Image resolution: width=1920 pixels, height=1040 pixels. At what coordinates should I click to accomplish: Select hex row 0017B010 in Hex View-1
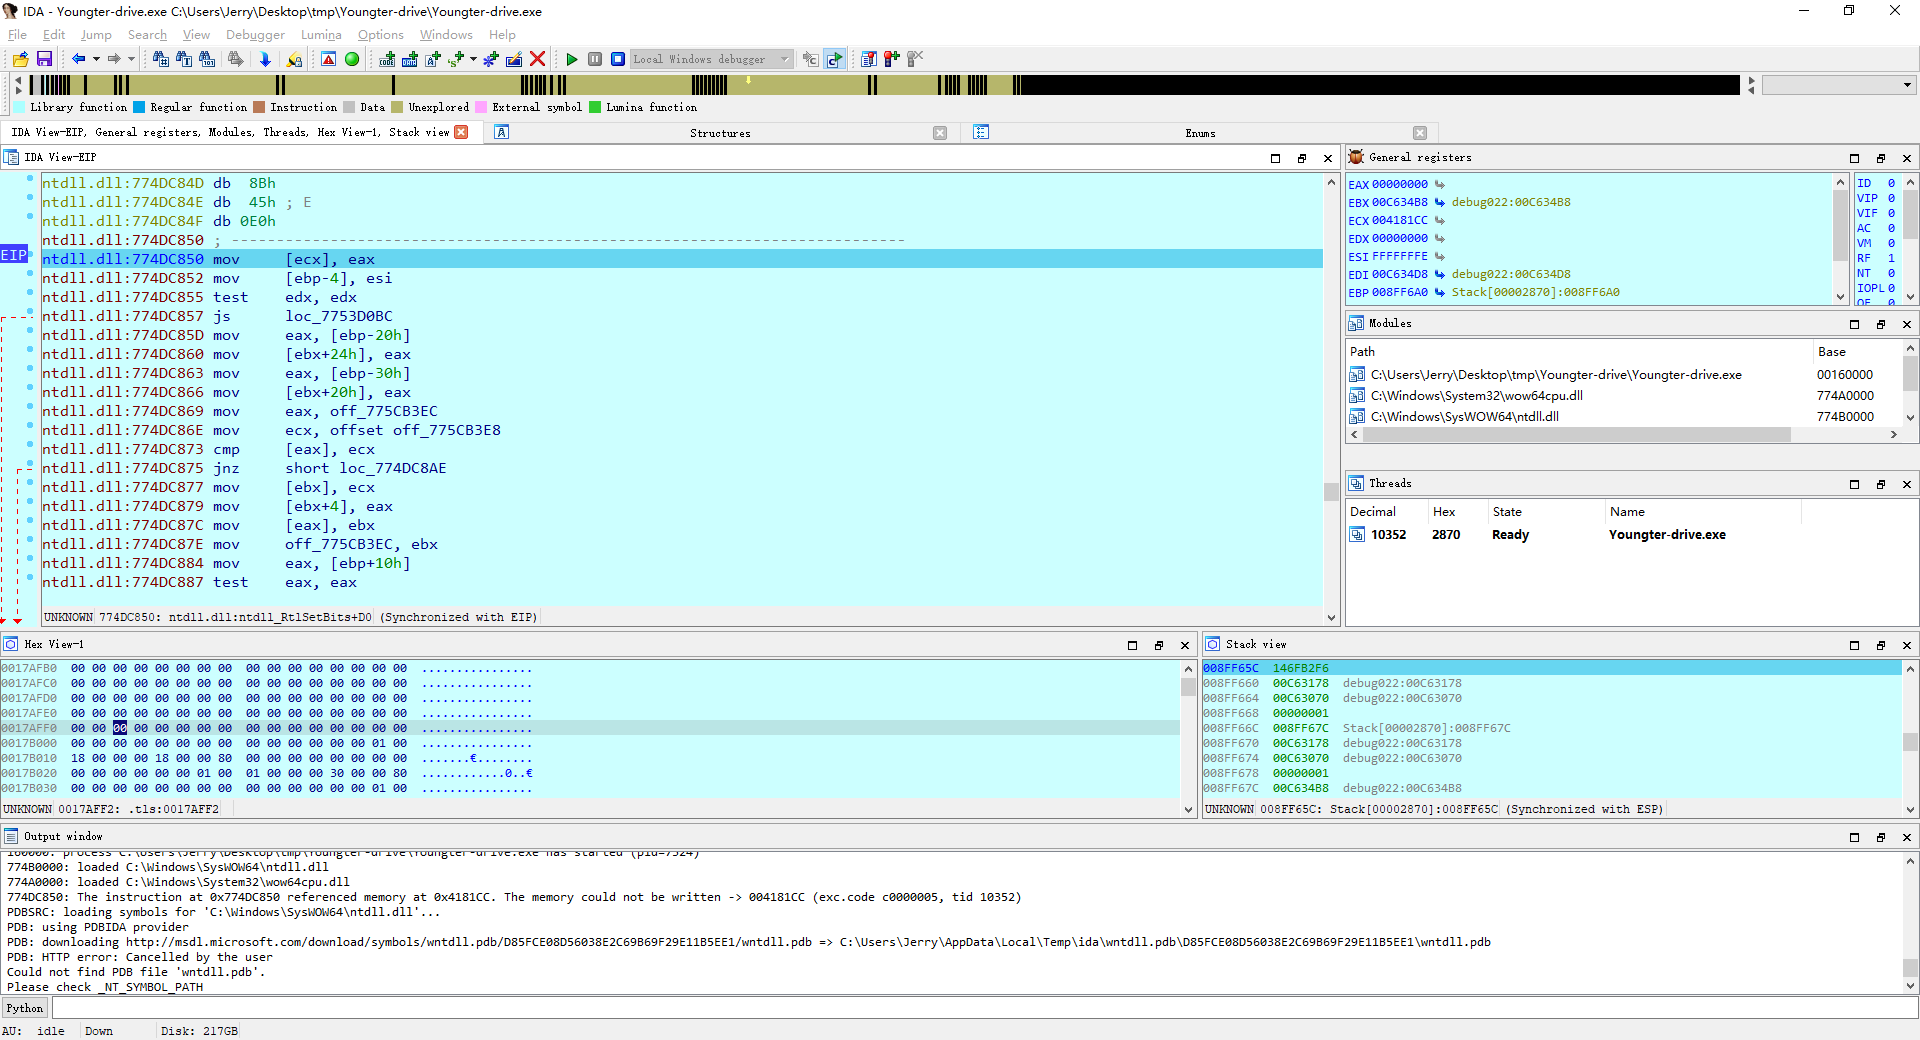(x=590, y=758)
